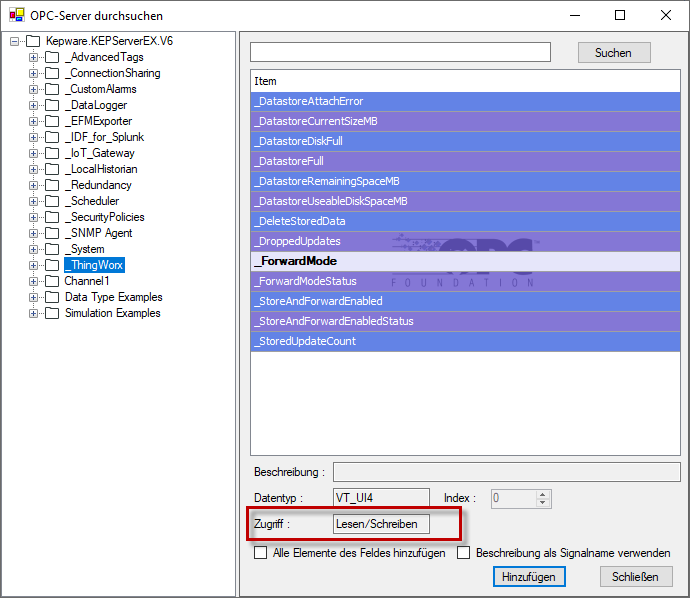Screen dimensions: 690x598
Task: Click the Zugriff field showing Lesen/Schreiben
Action: (x=381, y=524)
